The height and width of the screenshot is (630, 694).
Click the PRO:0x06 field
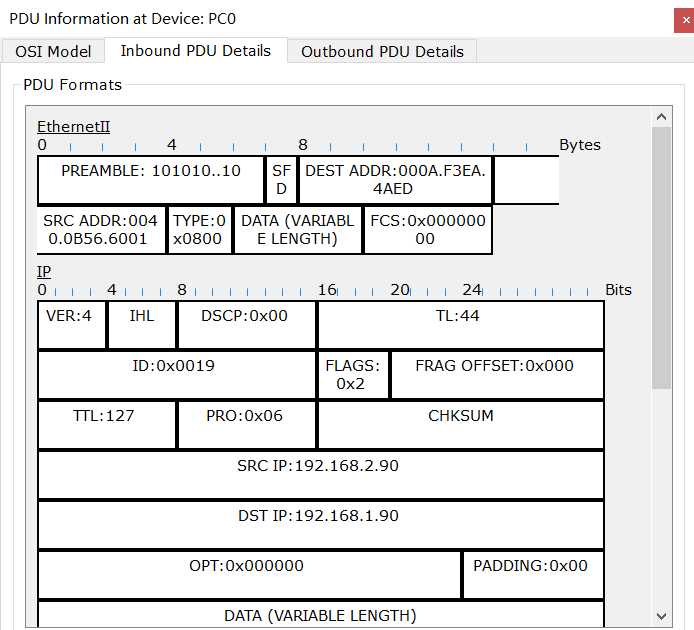(247, 425)
